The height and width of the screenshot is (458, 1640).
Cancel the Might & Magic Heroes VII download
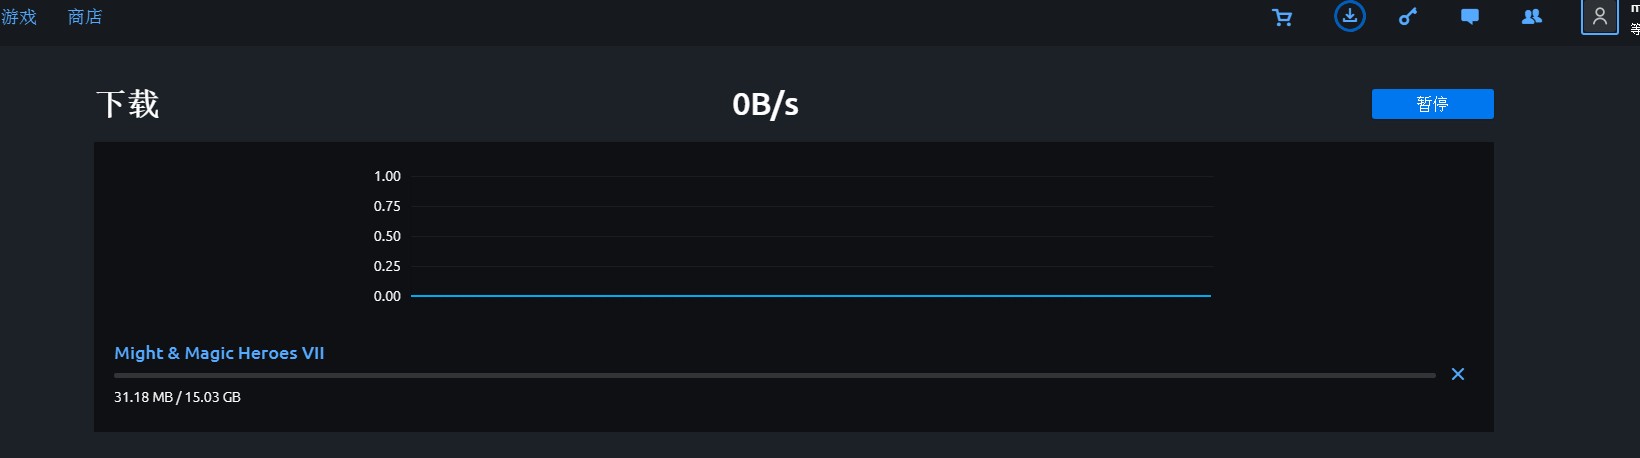click(x=1458, y=374)
